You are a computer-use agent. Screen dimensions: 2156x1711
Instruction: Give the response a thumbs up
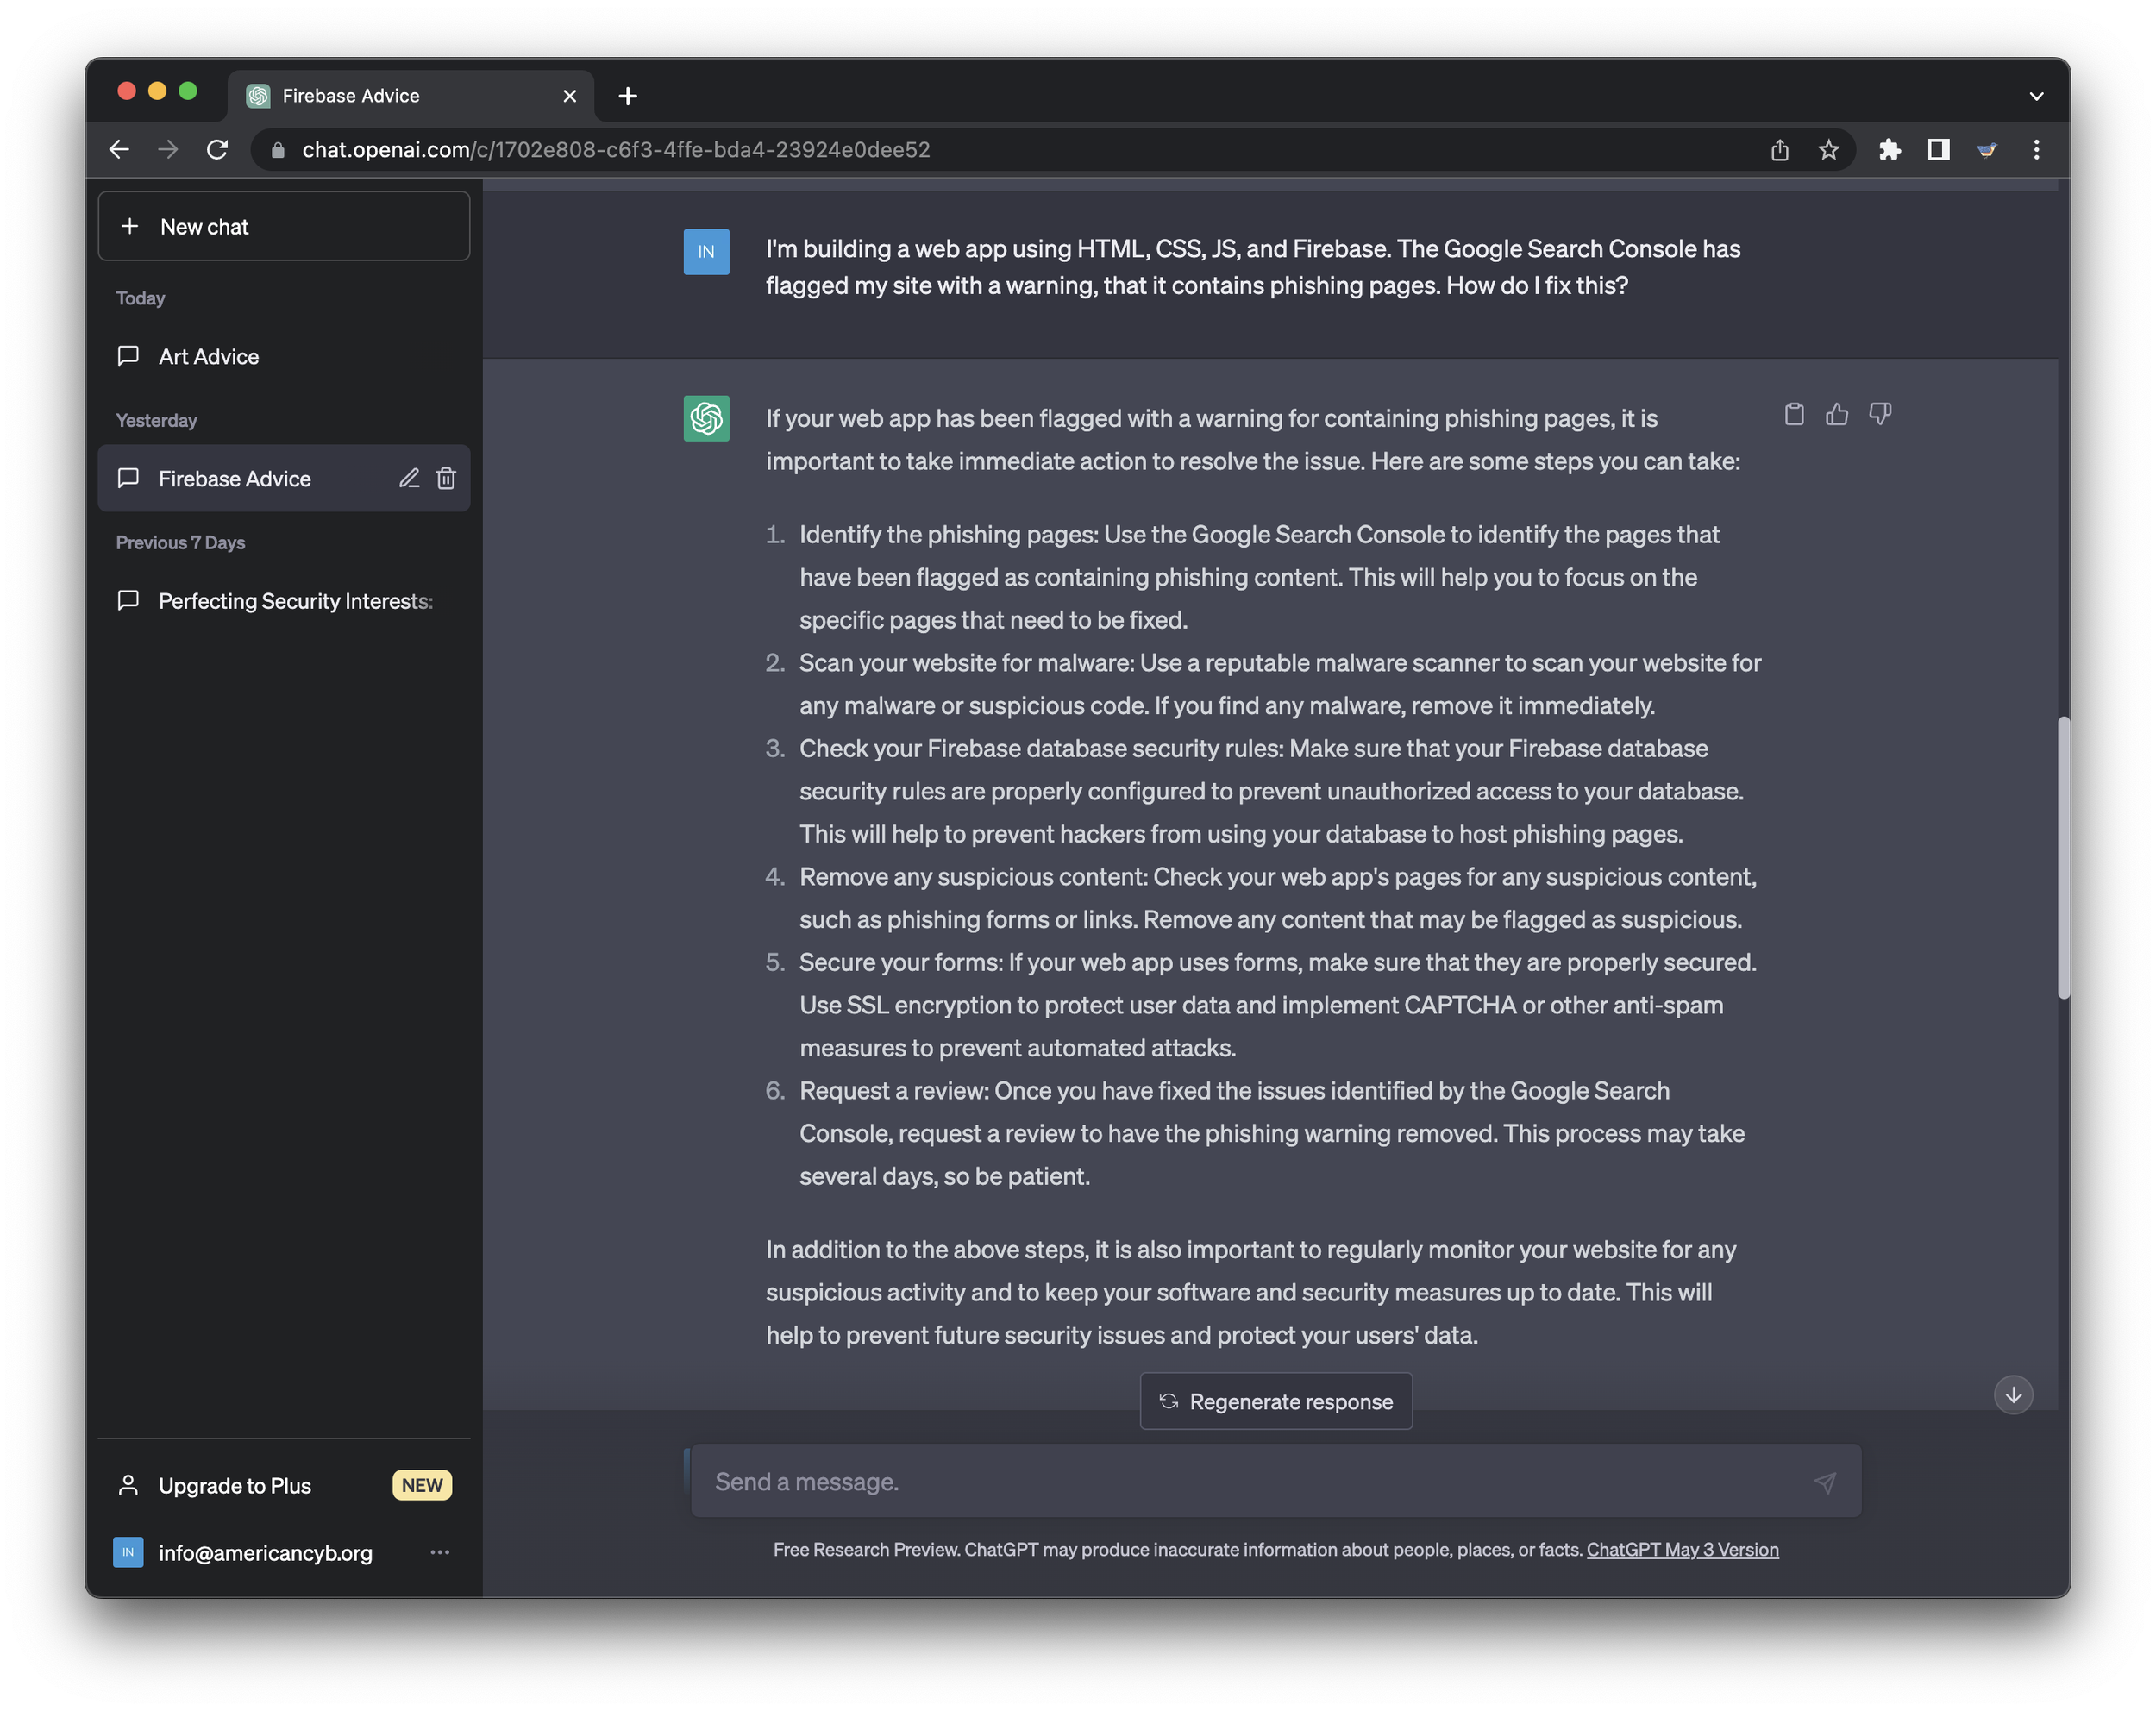[x=1837, y=414]
